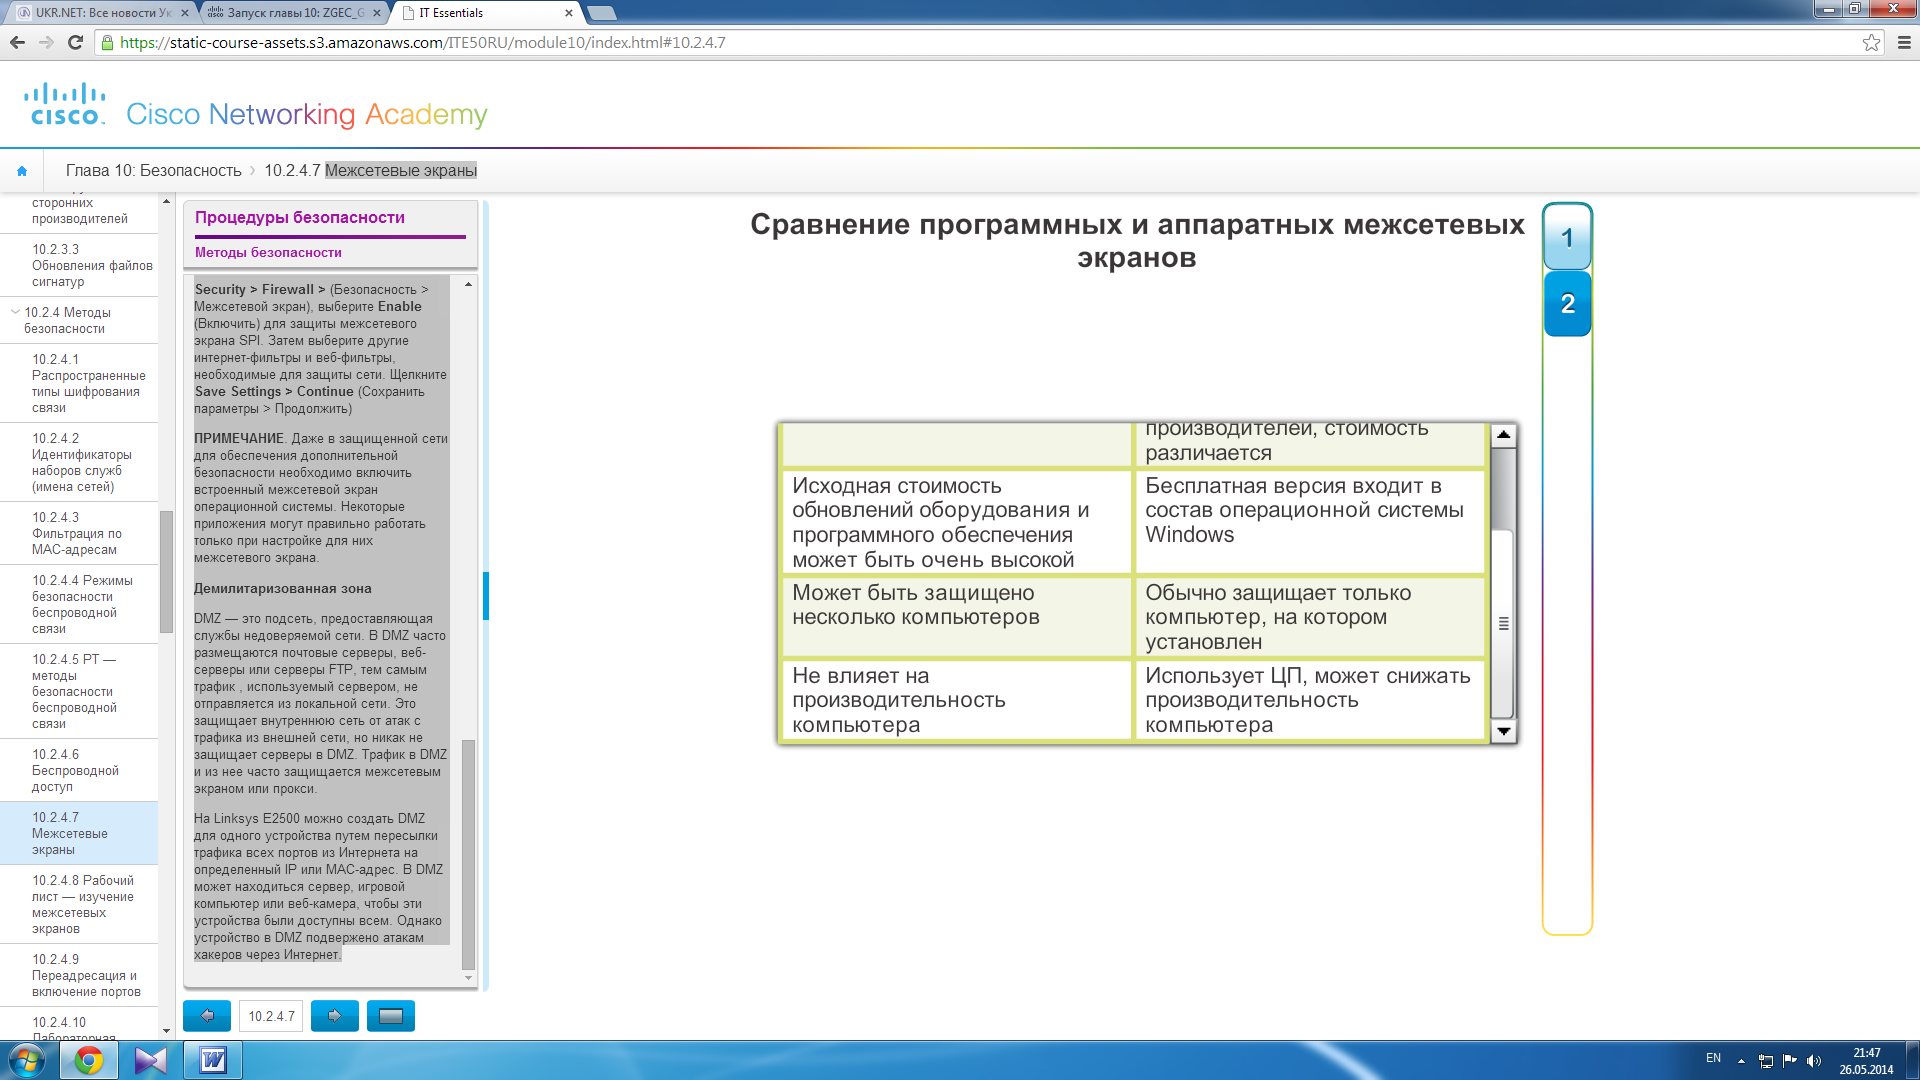Click the Демилитаризованная зона heading

point(283,589)
